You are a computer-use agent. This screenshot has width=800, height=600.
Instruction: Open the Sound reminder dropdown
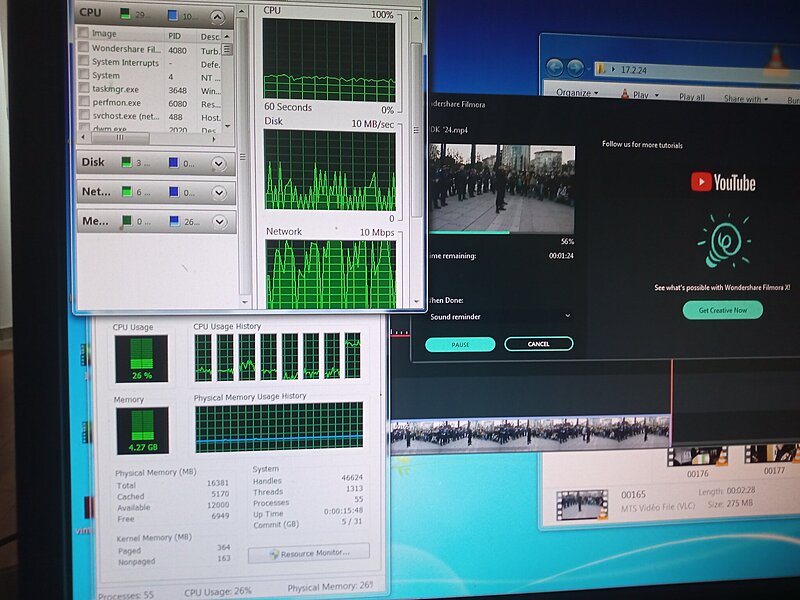567,316
